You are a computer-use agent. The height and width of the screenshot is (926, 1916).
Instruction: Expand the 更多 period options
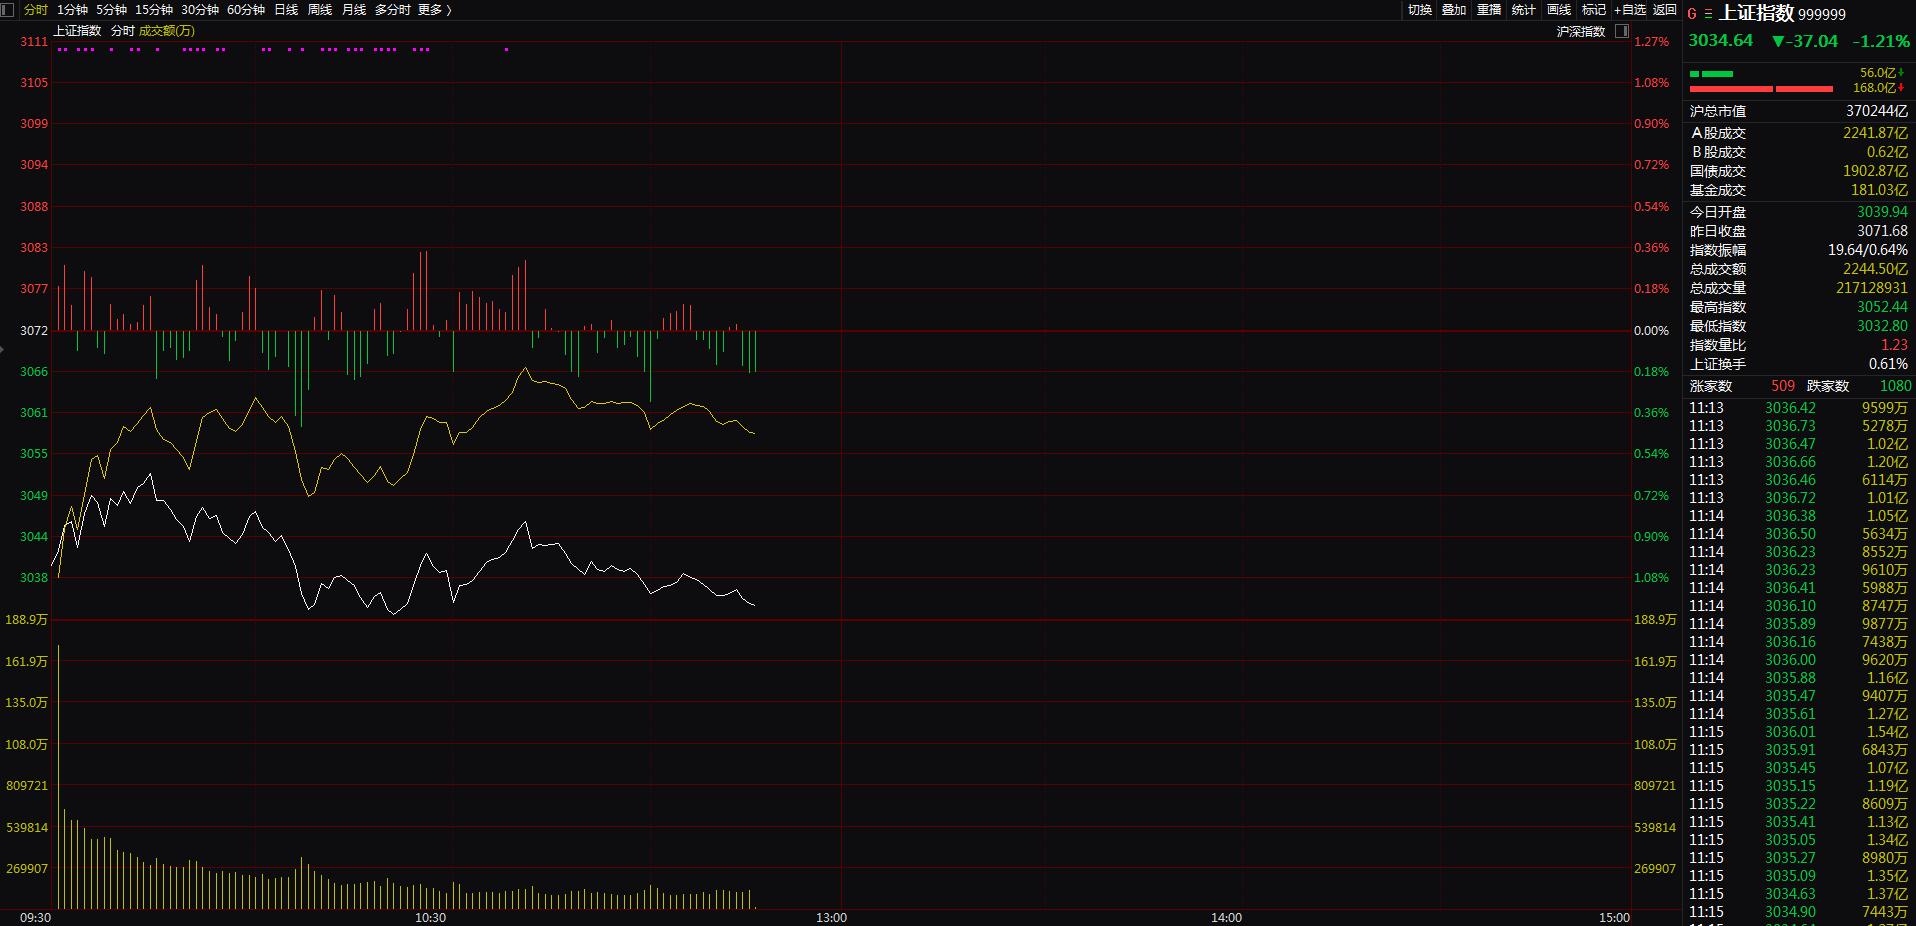[x=434, y=10]
